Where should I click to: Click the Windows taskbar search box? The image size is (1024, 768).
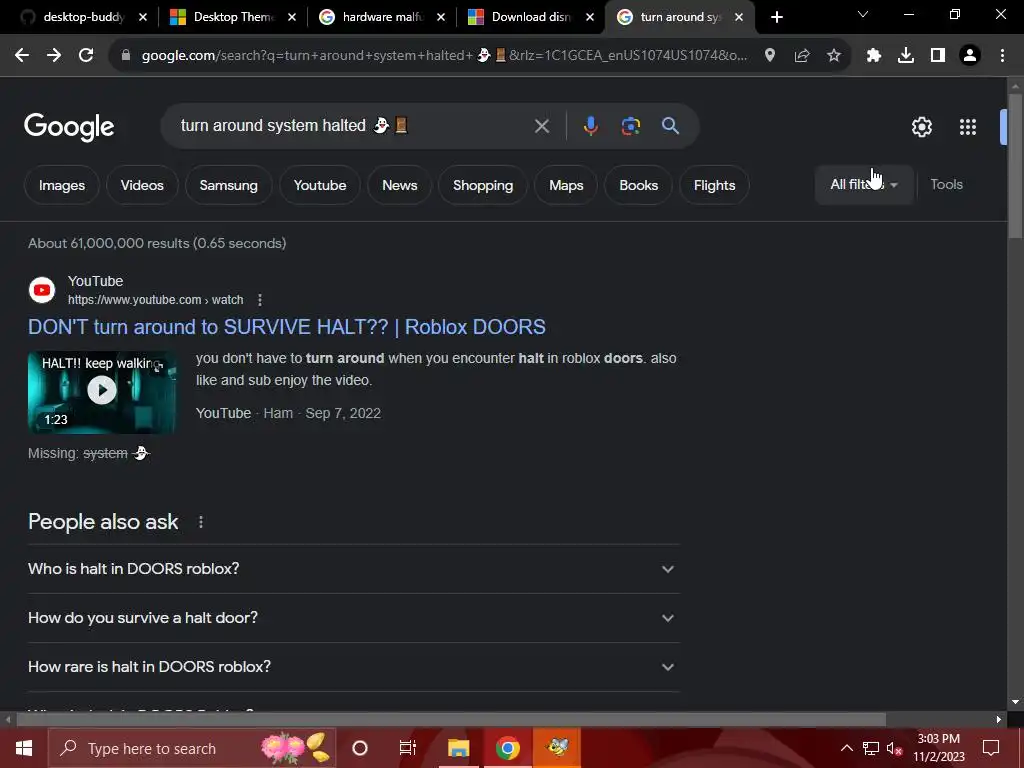click(x=192, y=748)
